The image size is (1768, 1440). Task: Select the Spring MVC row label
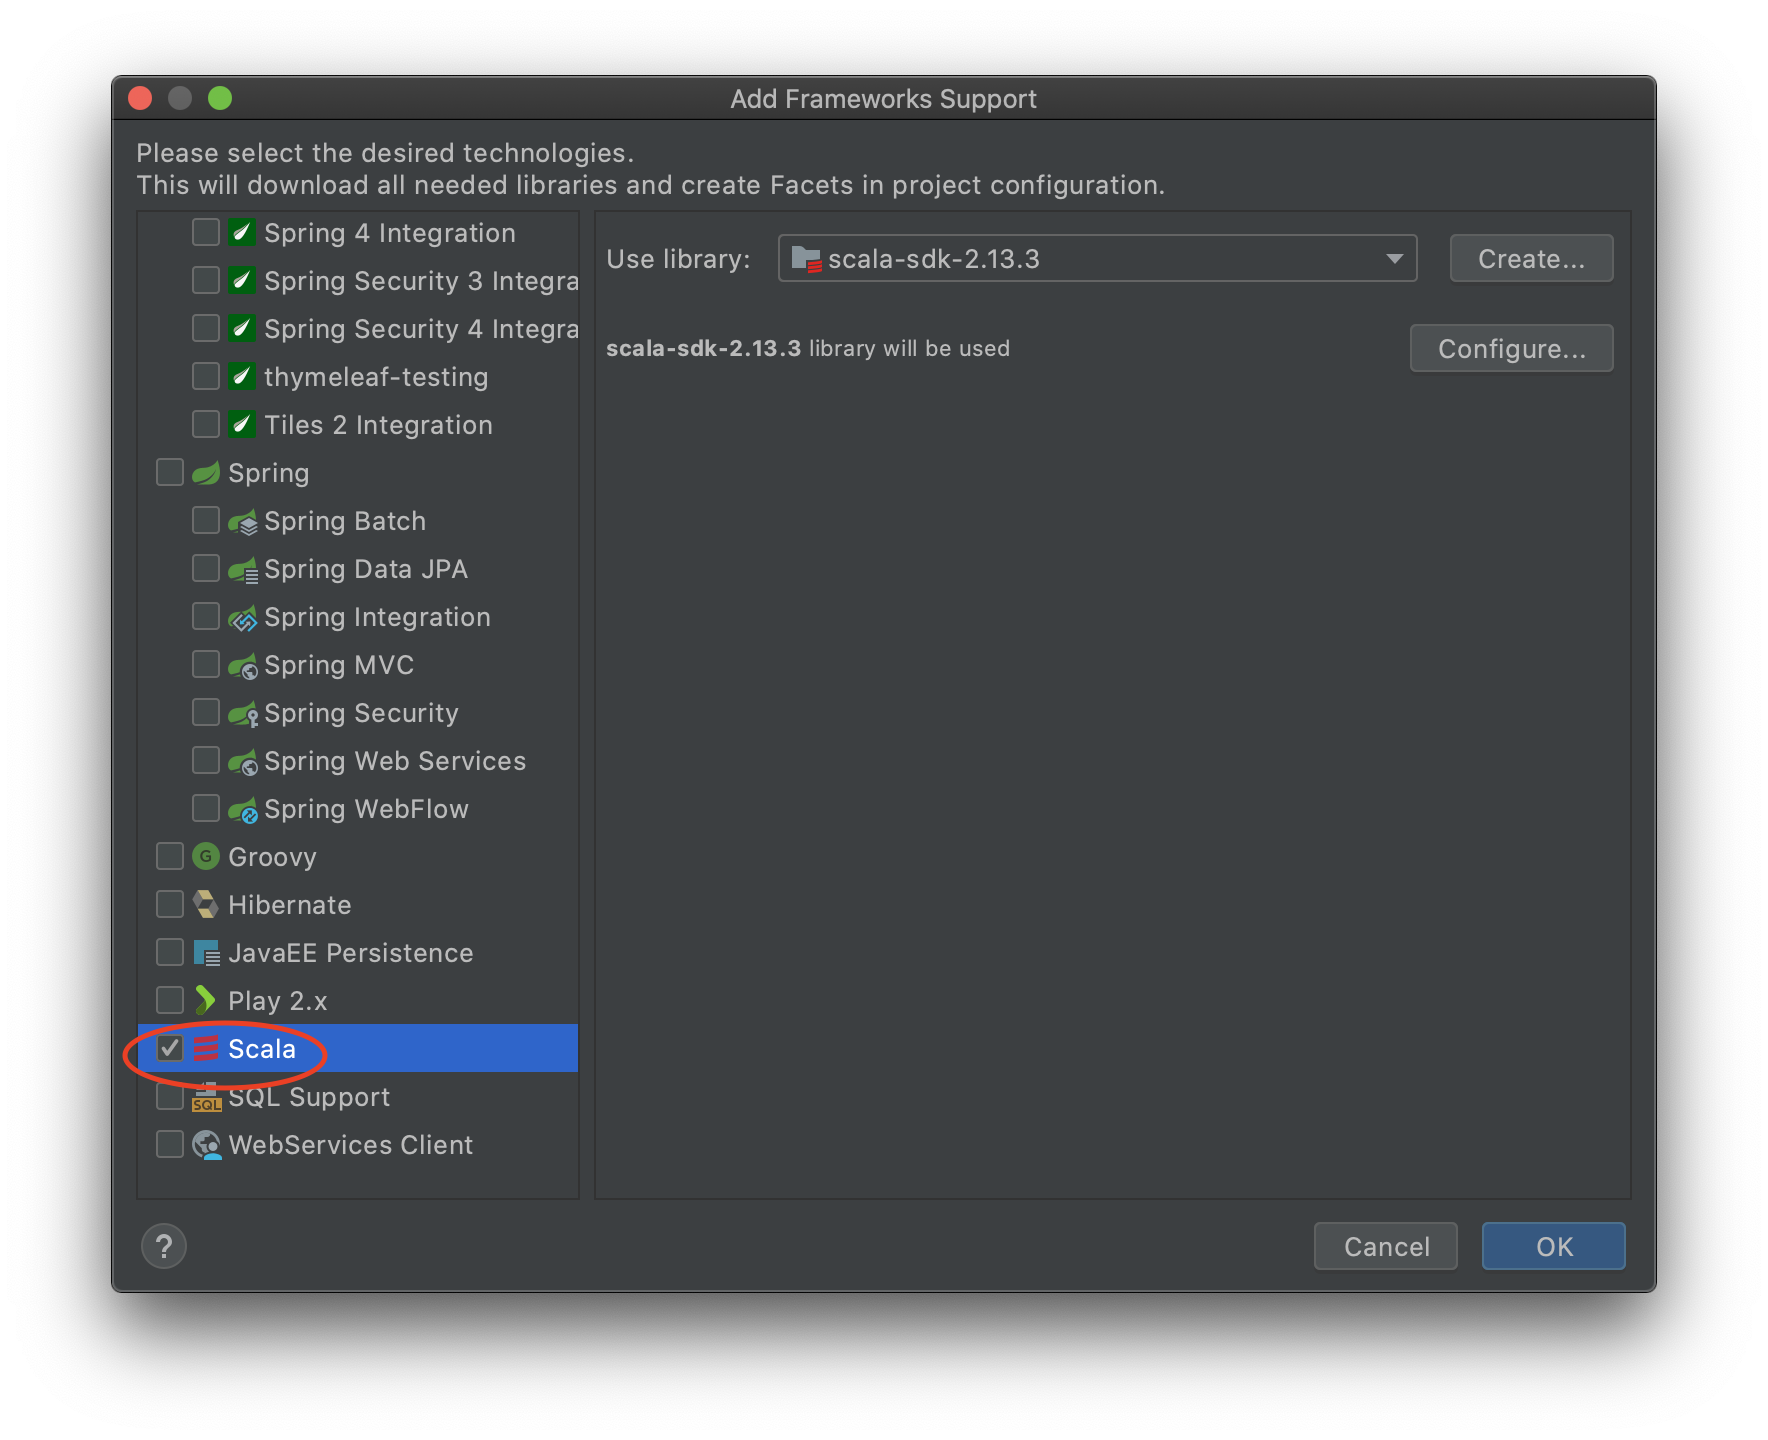338,665
